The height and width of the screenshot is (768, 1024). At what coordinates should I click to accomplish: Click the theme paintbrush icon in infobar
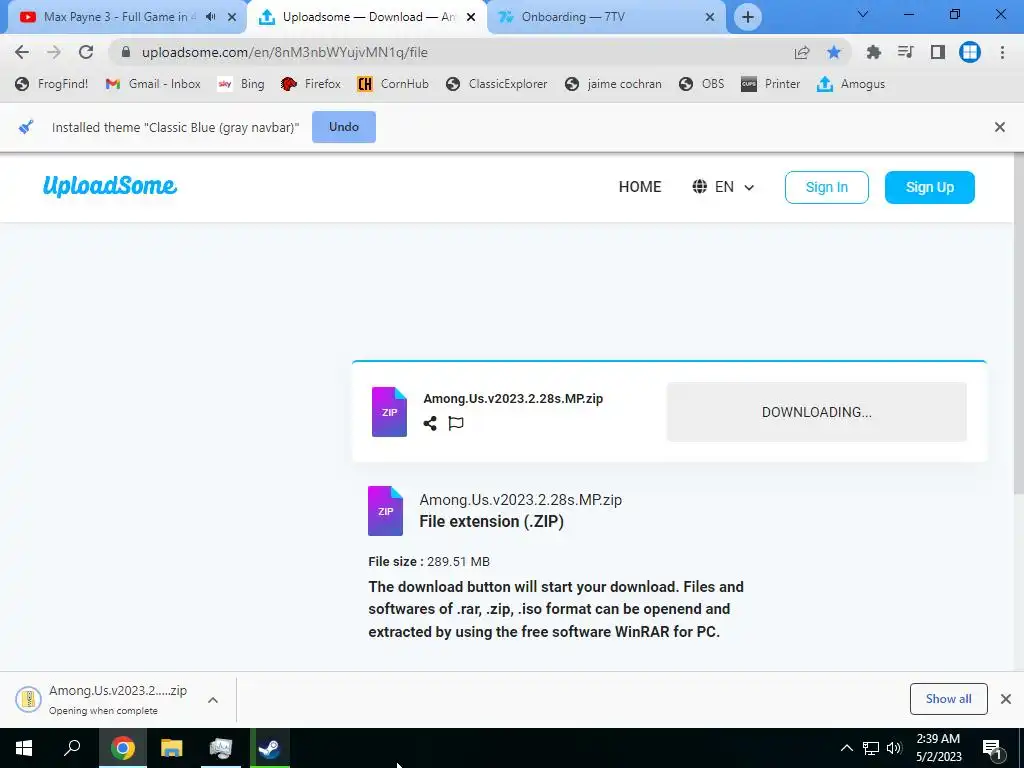(25, 127)
